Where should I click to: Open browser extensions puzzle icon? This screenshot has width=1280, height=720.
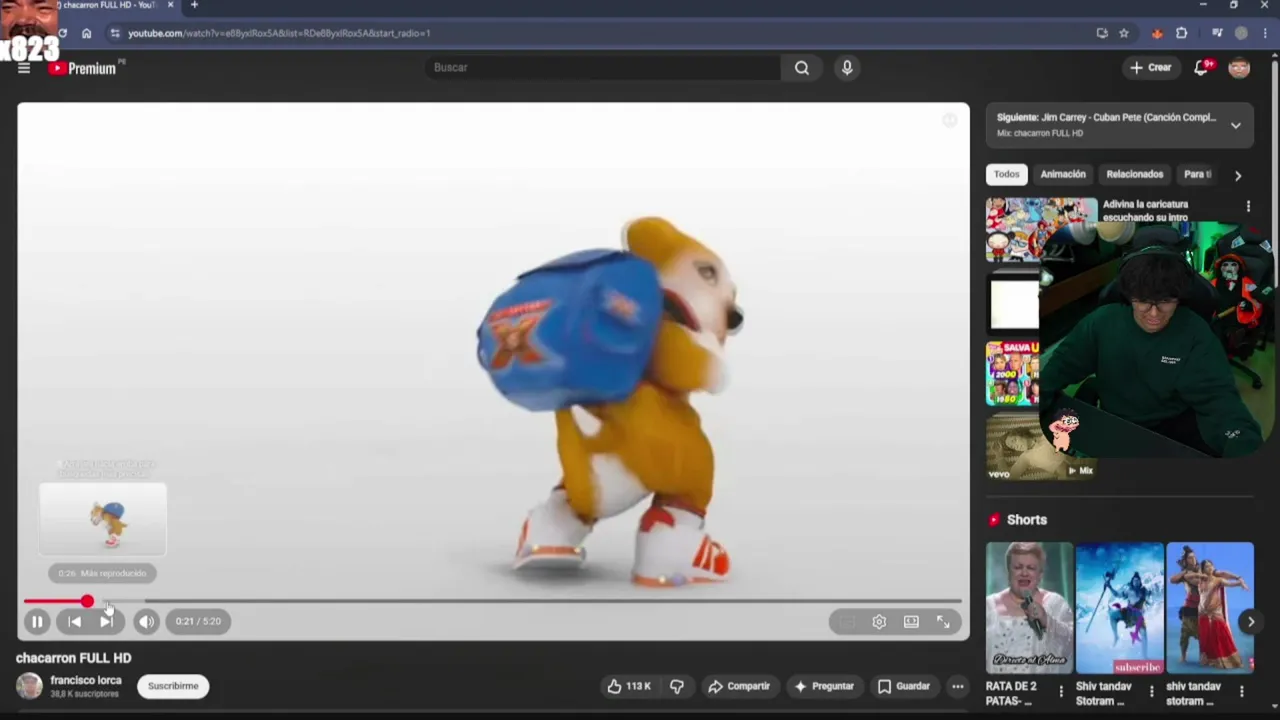point(1182,33)
